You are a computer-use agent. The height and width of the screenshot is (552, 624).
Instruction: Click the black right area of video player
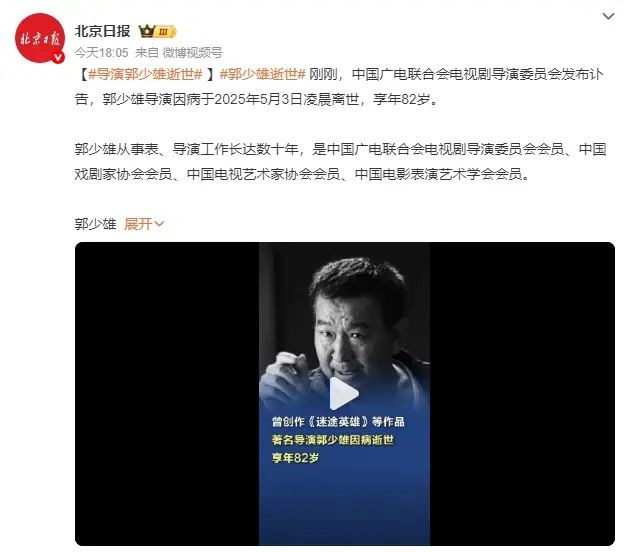coord(522,394)
